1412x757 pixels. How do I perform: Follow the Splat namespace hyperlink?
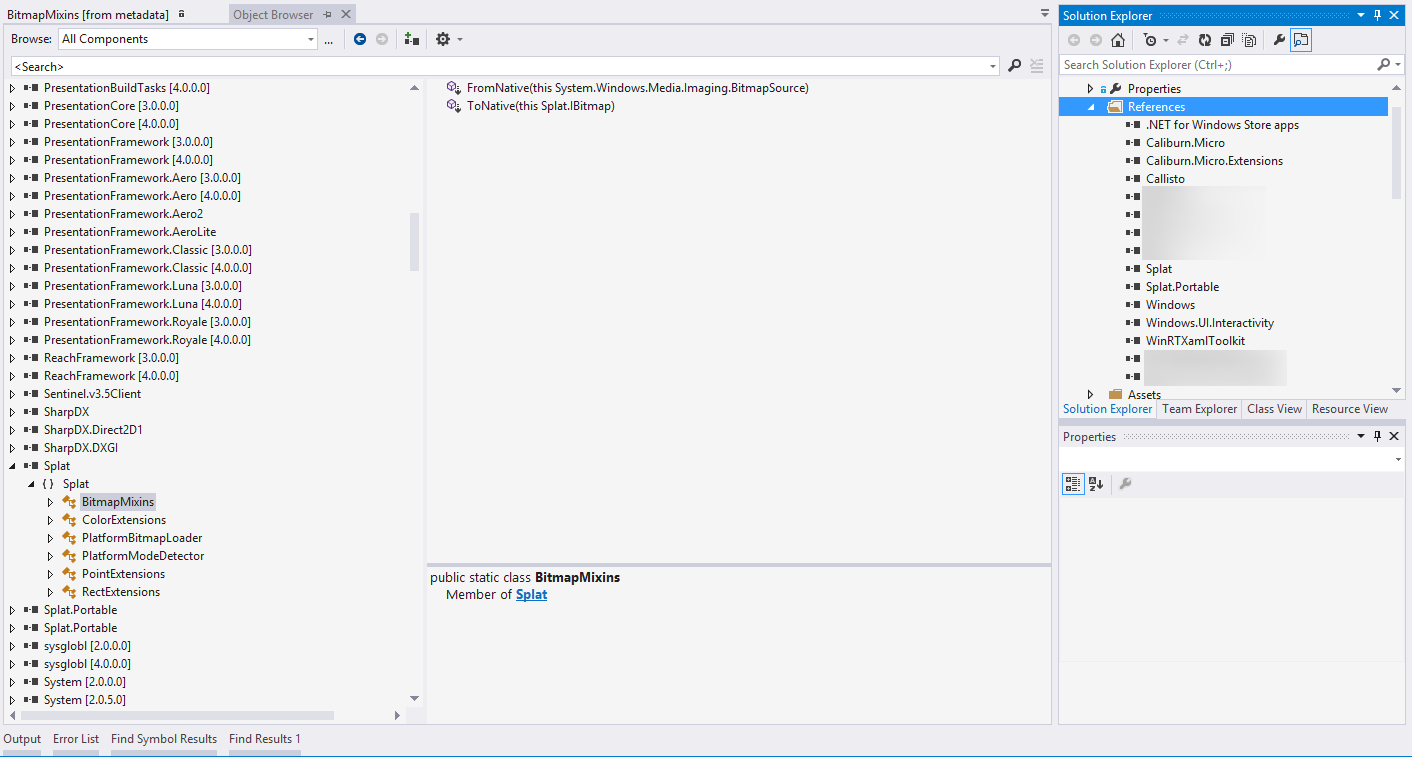click(531, 595)
